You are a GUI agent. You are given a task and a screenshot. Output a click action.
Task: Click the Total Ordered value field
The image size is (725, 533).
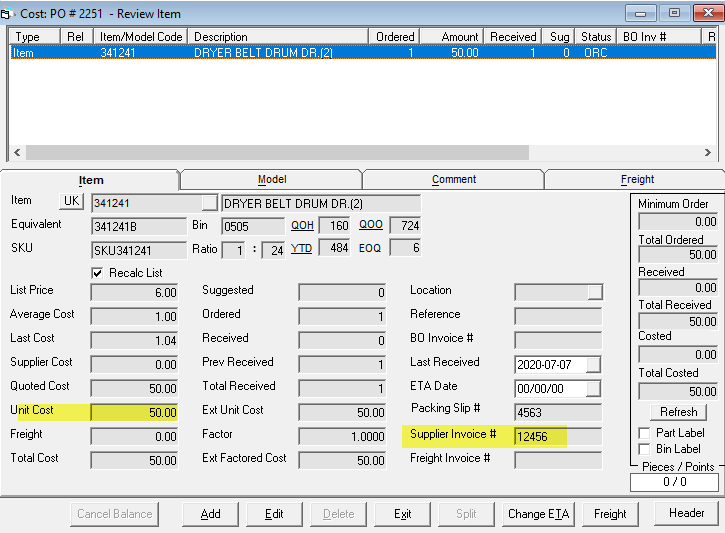[678, 255]
